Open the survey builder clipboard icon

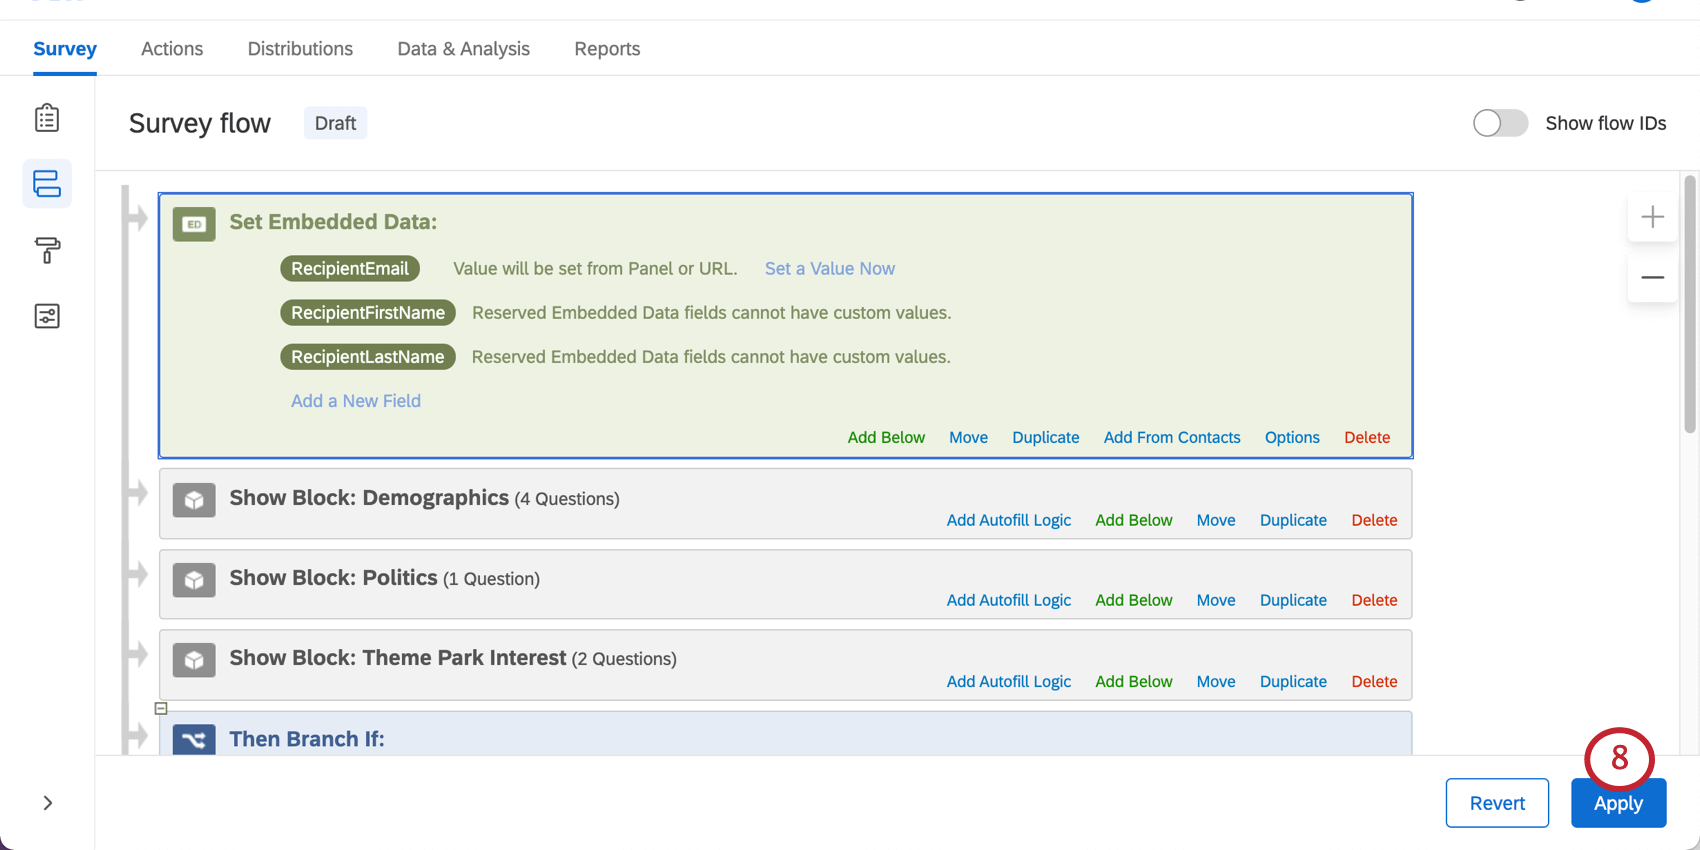click(47, 118)
